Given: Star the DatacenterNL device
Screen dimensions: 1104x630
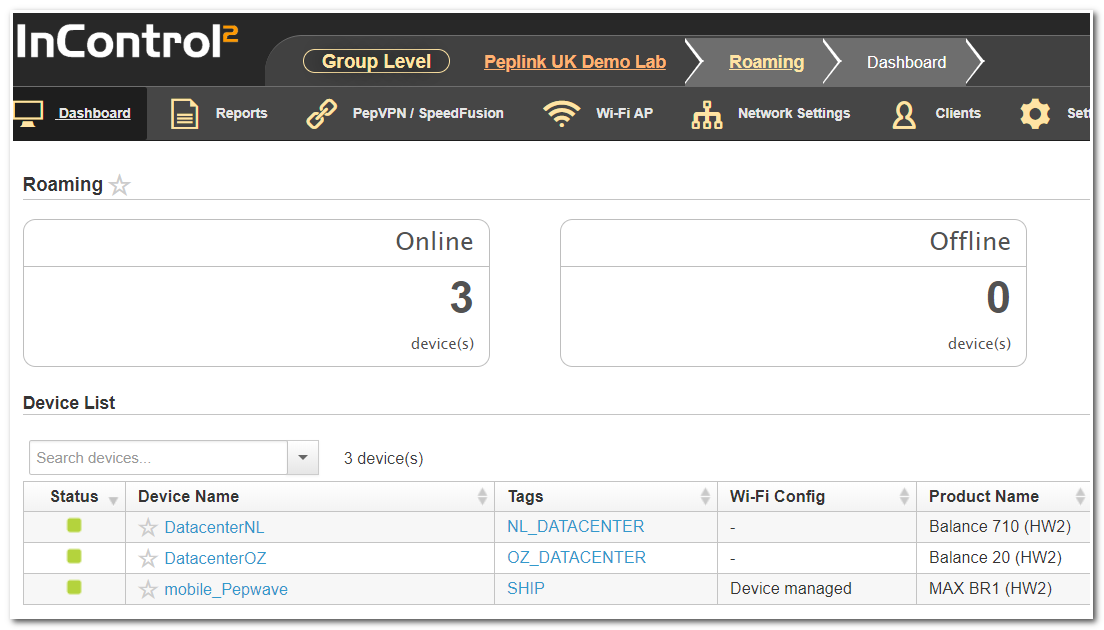Looking at the screenshot, I should tap(148, 527).
